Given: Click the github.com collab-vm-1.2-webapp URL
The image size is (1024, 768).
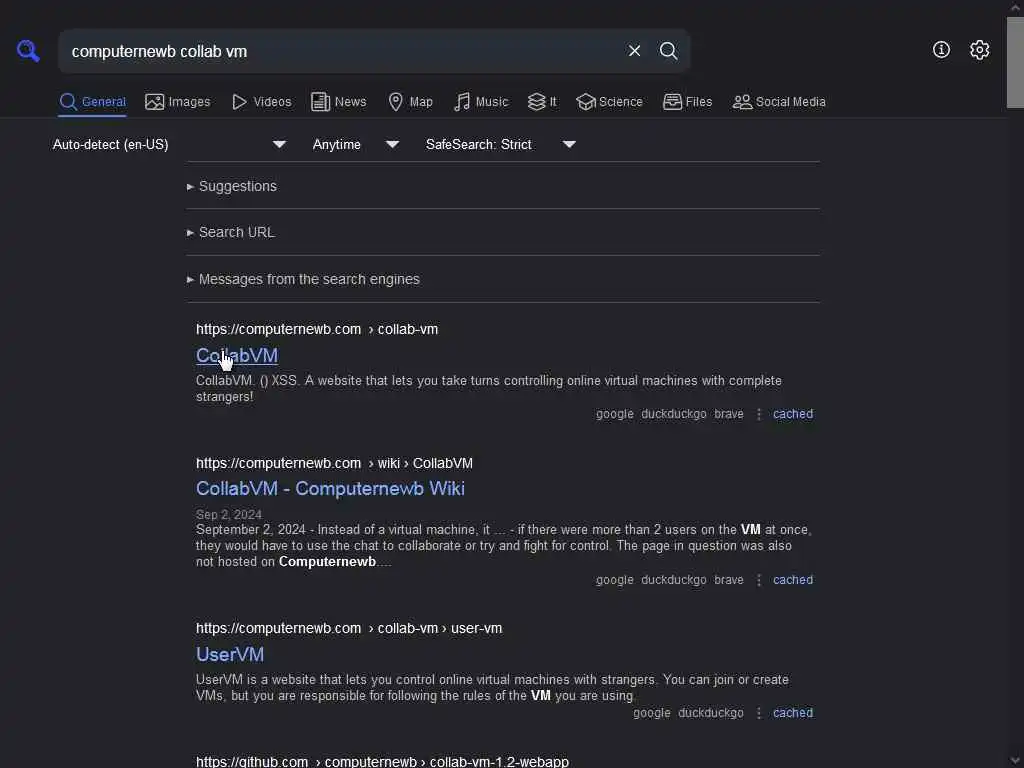Looking at the screenshot, I should click(x=382, y=761).
